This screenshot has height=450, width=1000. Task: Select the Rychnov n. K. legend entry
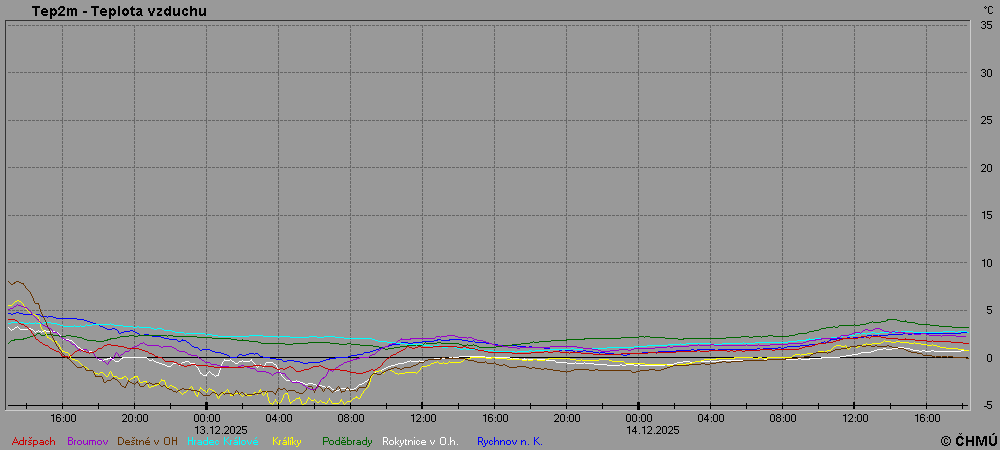click(x=510, y=441)
